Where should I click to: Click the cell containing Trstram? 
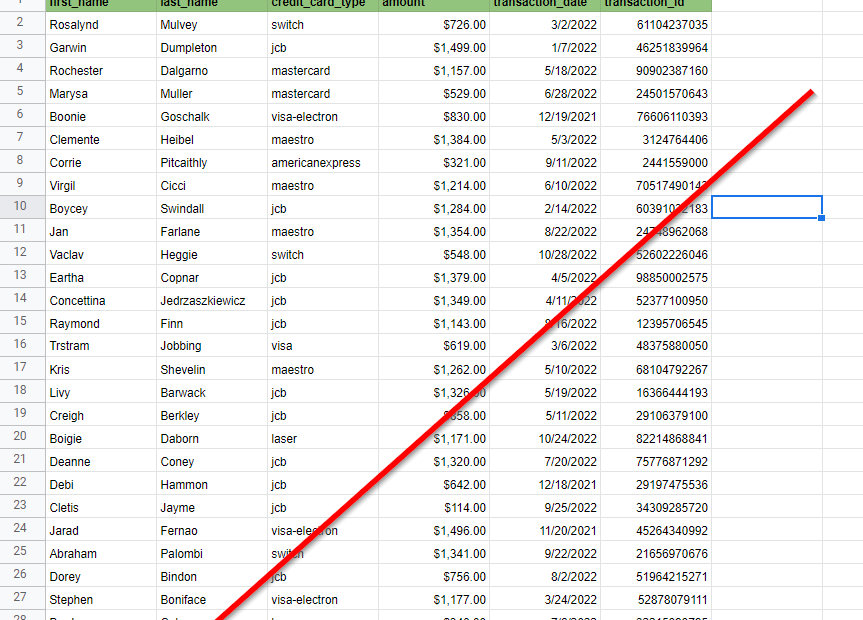pos(101,346)
